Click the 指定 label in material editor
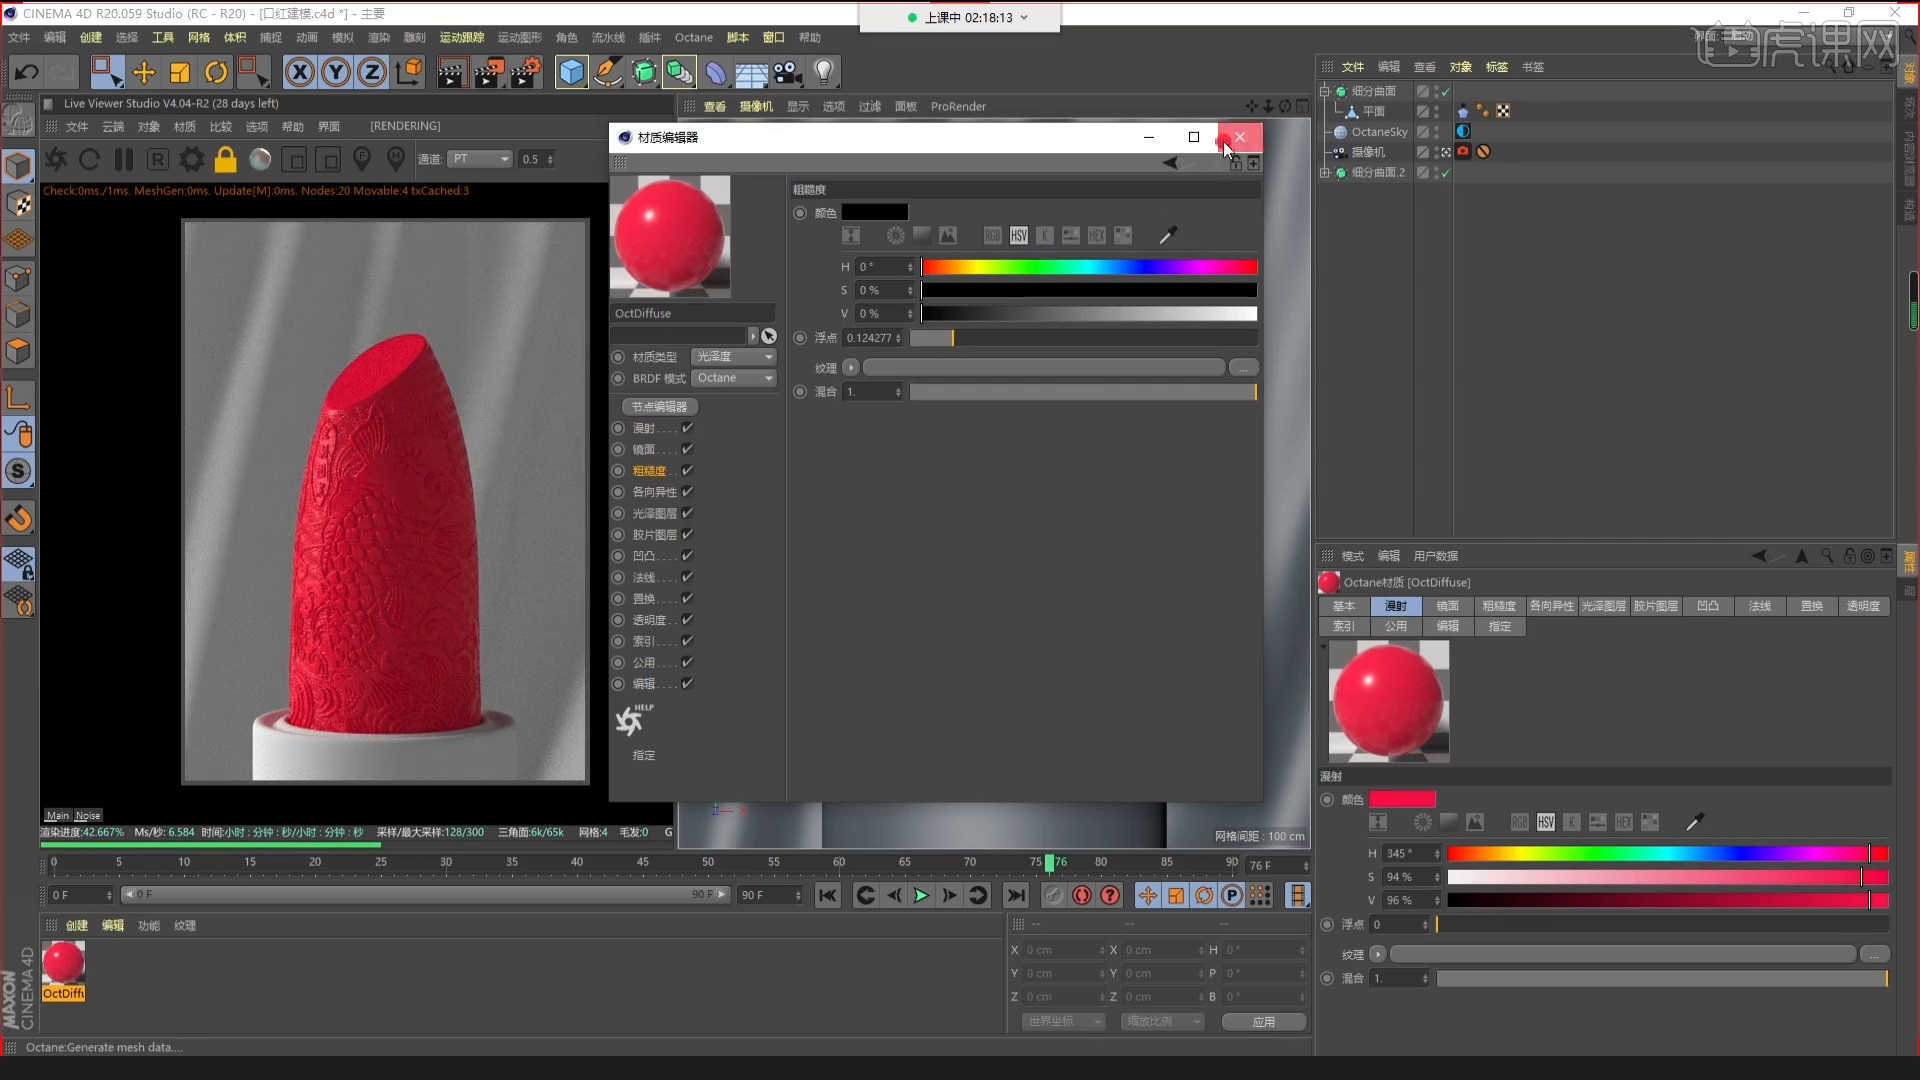This screenshot has width=1920, height=1080. 644,756
